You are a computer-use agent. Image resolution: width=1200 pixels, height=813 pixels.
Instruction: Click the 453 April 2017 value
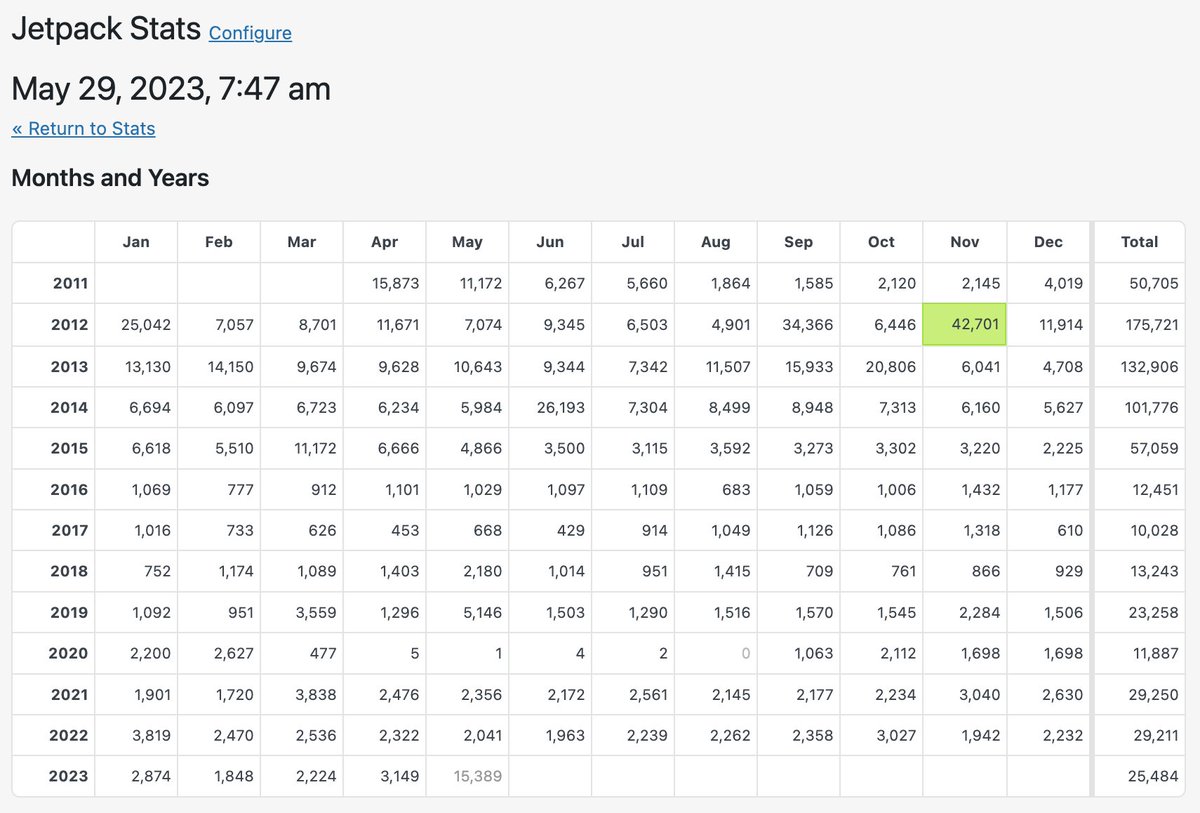coord(405,531)
